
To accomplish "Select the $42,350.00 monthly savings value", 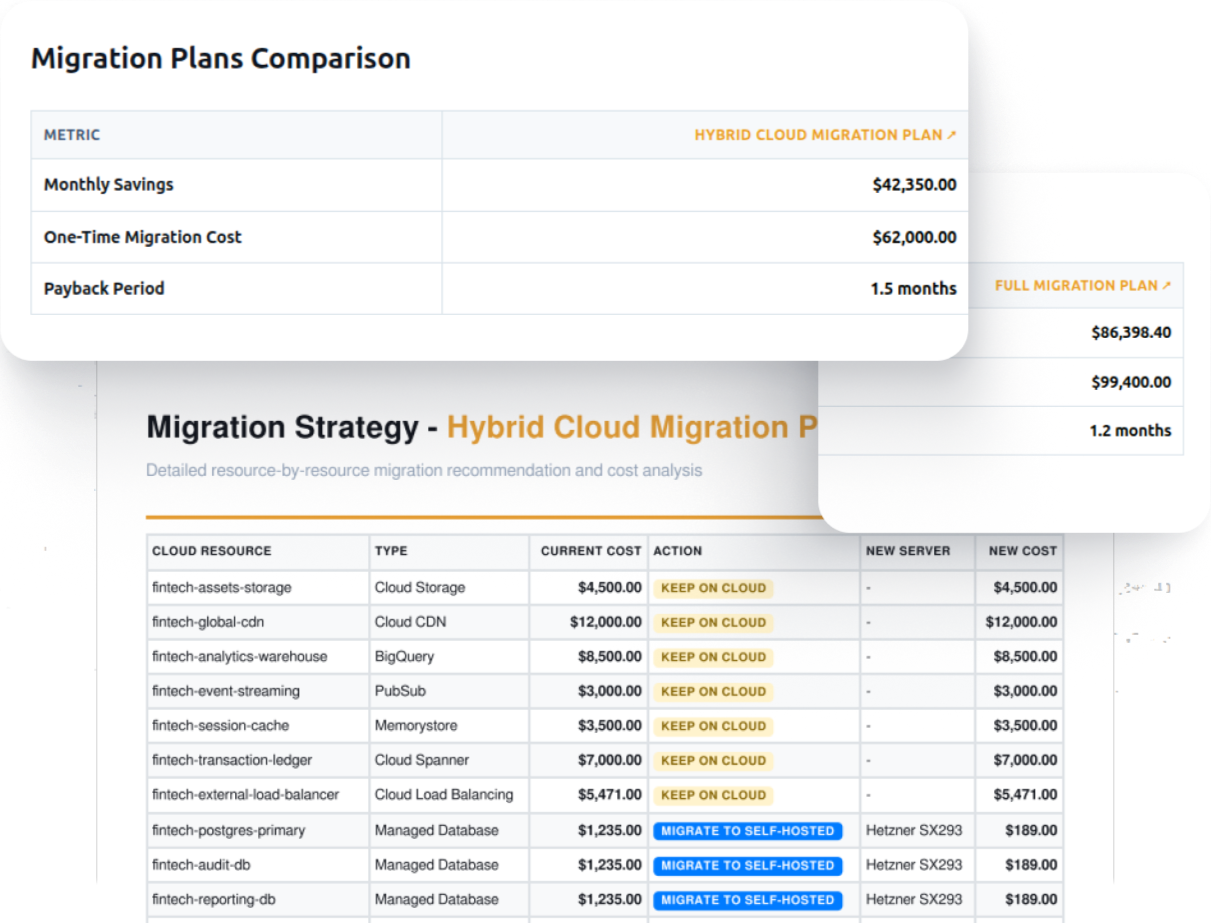I will click(x=914, y=185).
